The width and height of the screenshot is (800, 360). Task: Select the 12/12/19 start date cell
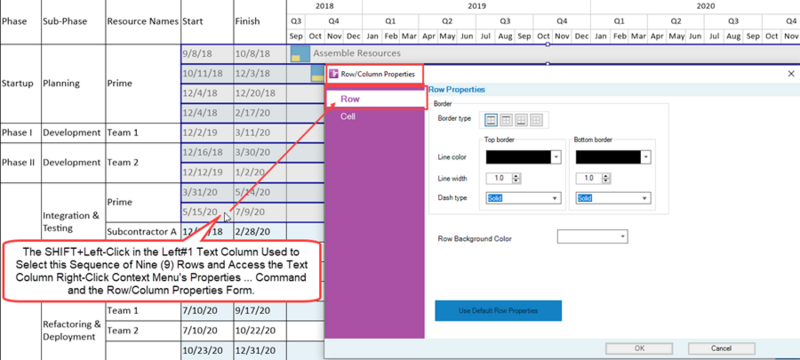point(207,172)
